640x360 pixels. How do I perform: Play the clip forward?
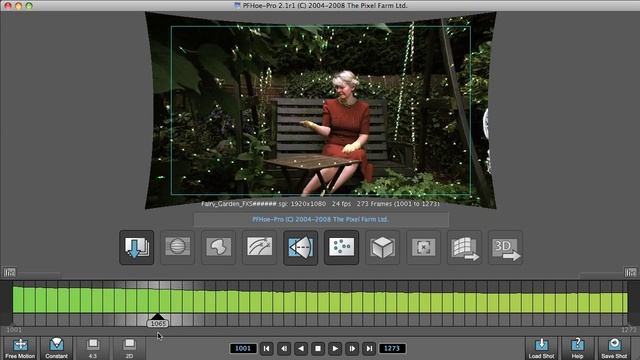pos(335,349)
